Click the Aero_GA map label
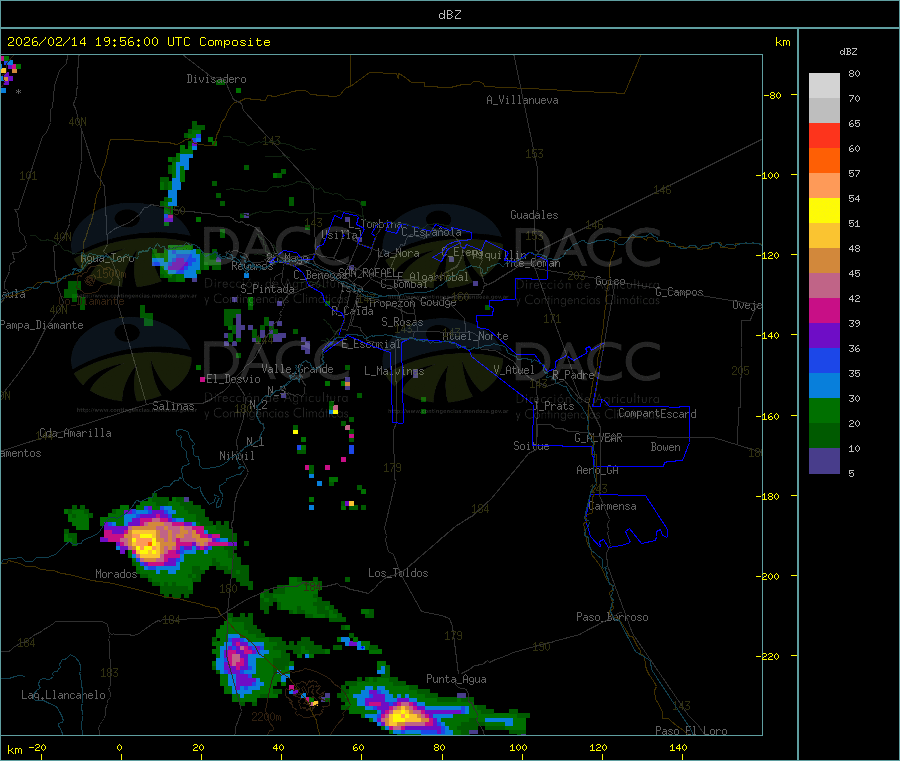This screenshot has height=761, width=900. [597, 470]
